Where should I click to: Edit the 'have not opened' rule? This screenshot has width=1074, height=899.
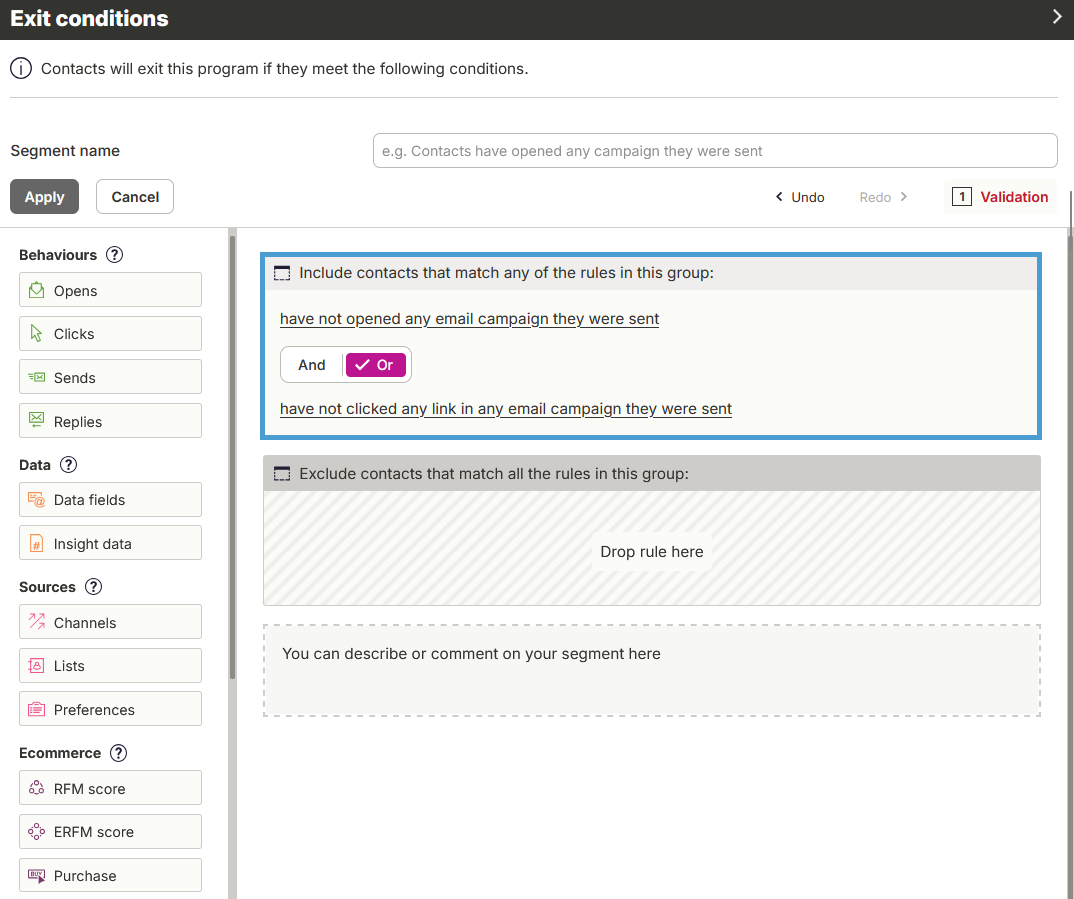pyautogui.click(x=469, y=319)
